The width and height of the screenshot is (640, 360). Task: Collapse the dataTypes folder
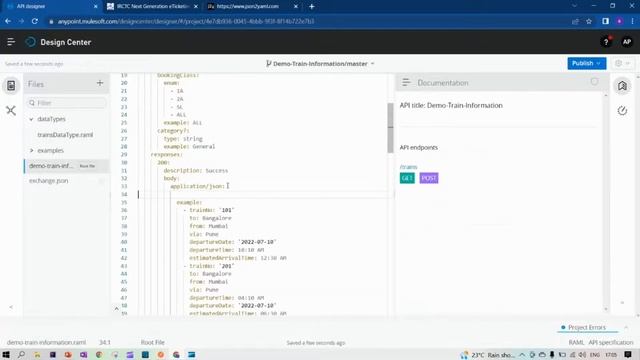tap(31, 119)
